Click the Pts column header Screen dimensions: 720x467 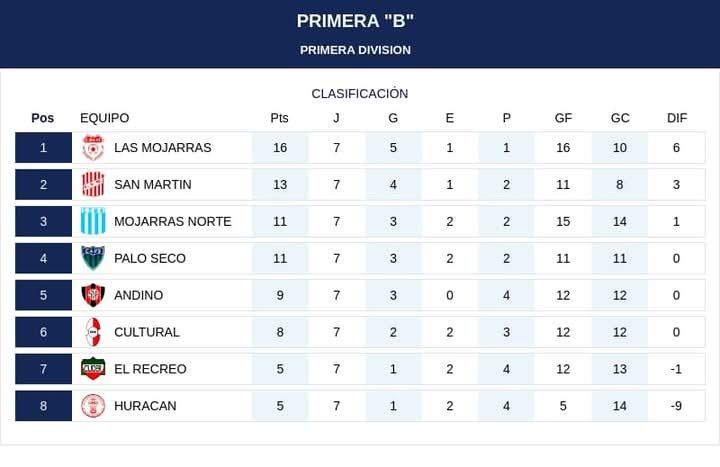point(279,118)
